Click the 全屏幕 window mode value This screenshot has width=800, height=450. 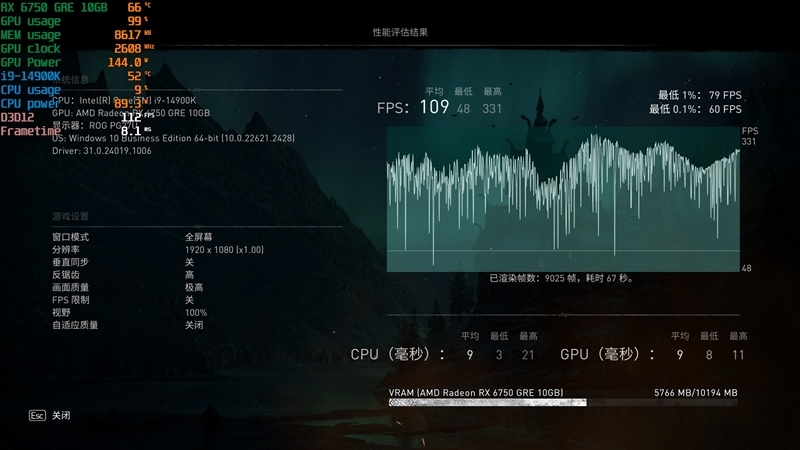coord(198,237)
